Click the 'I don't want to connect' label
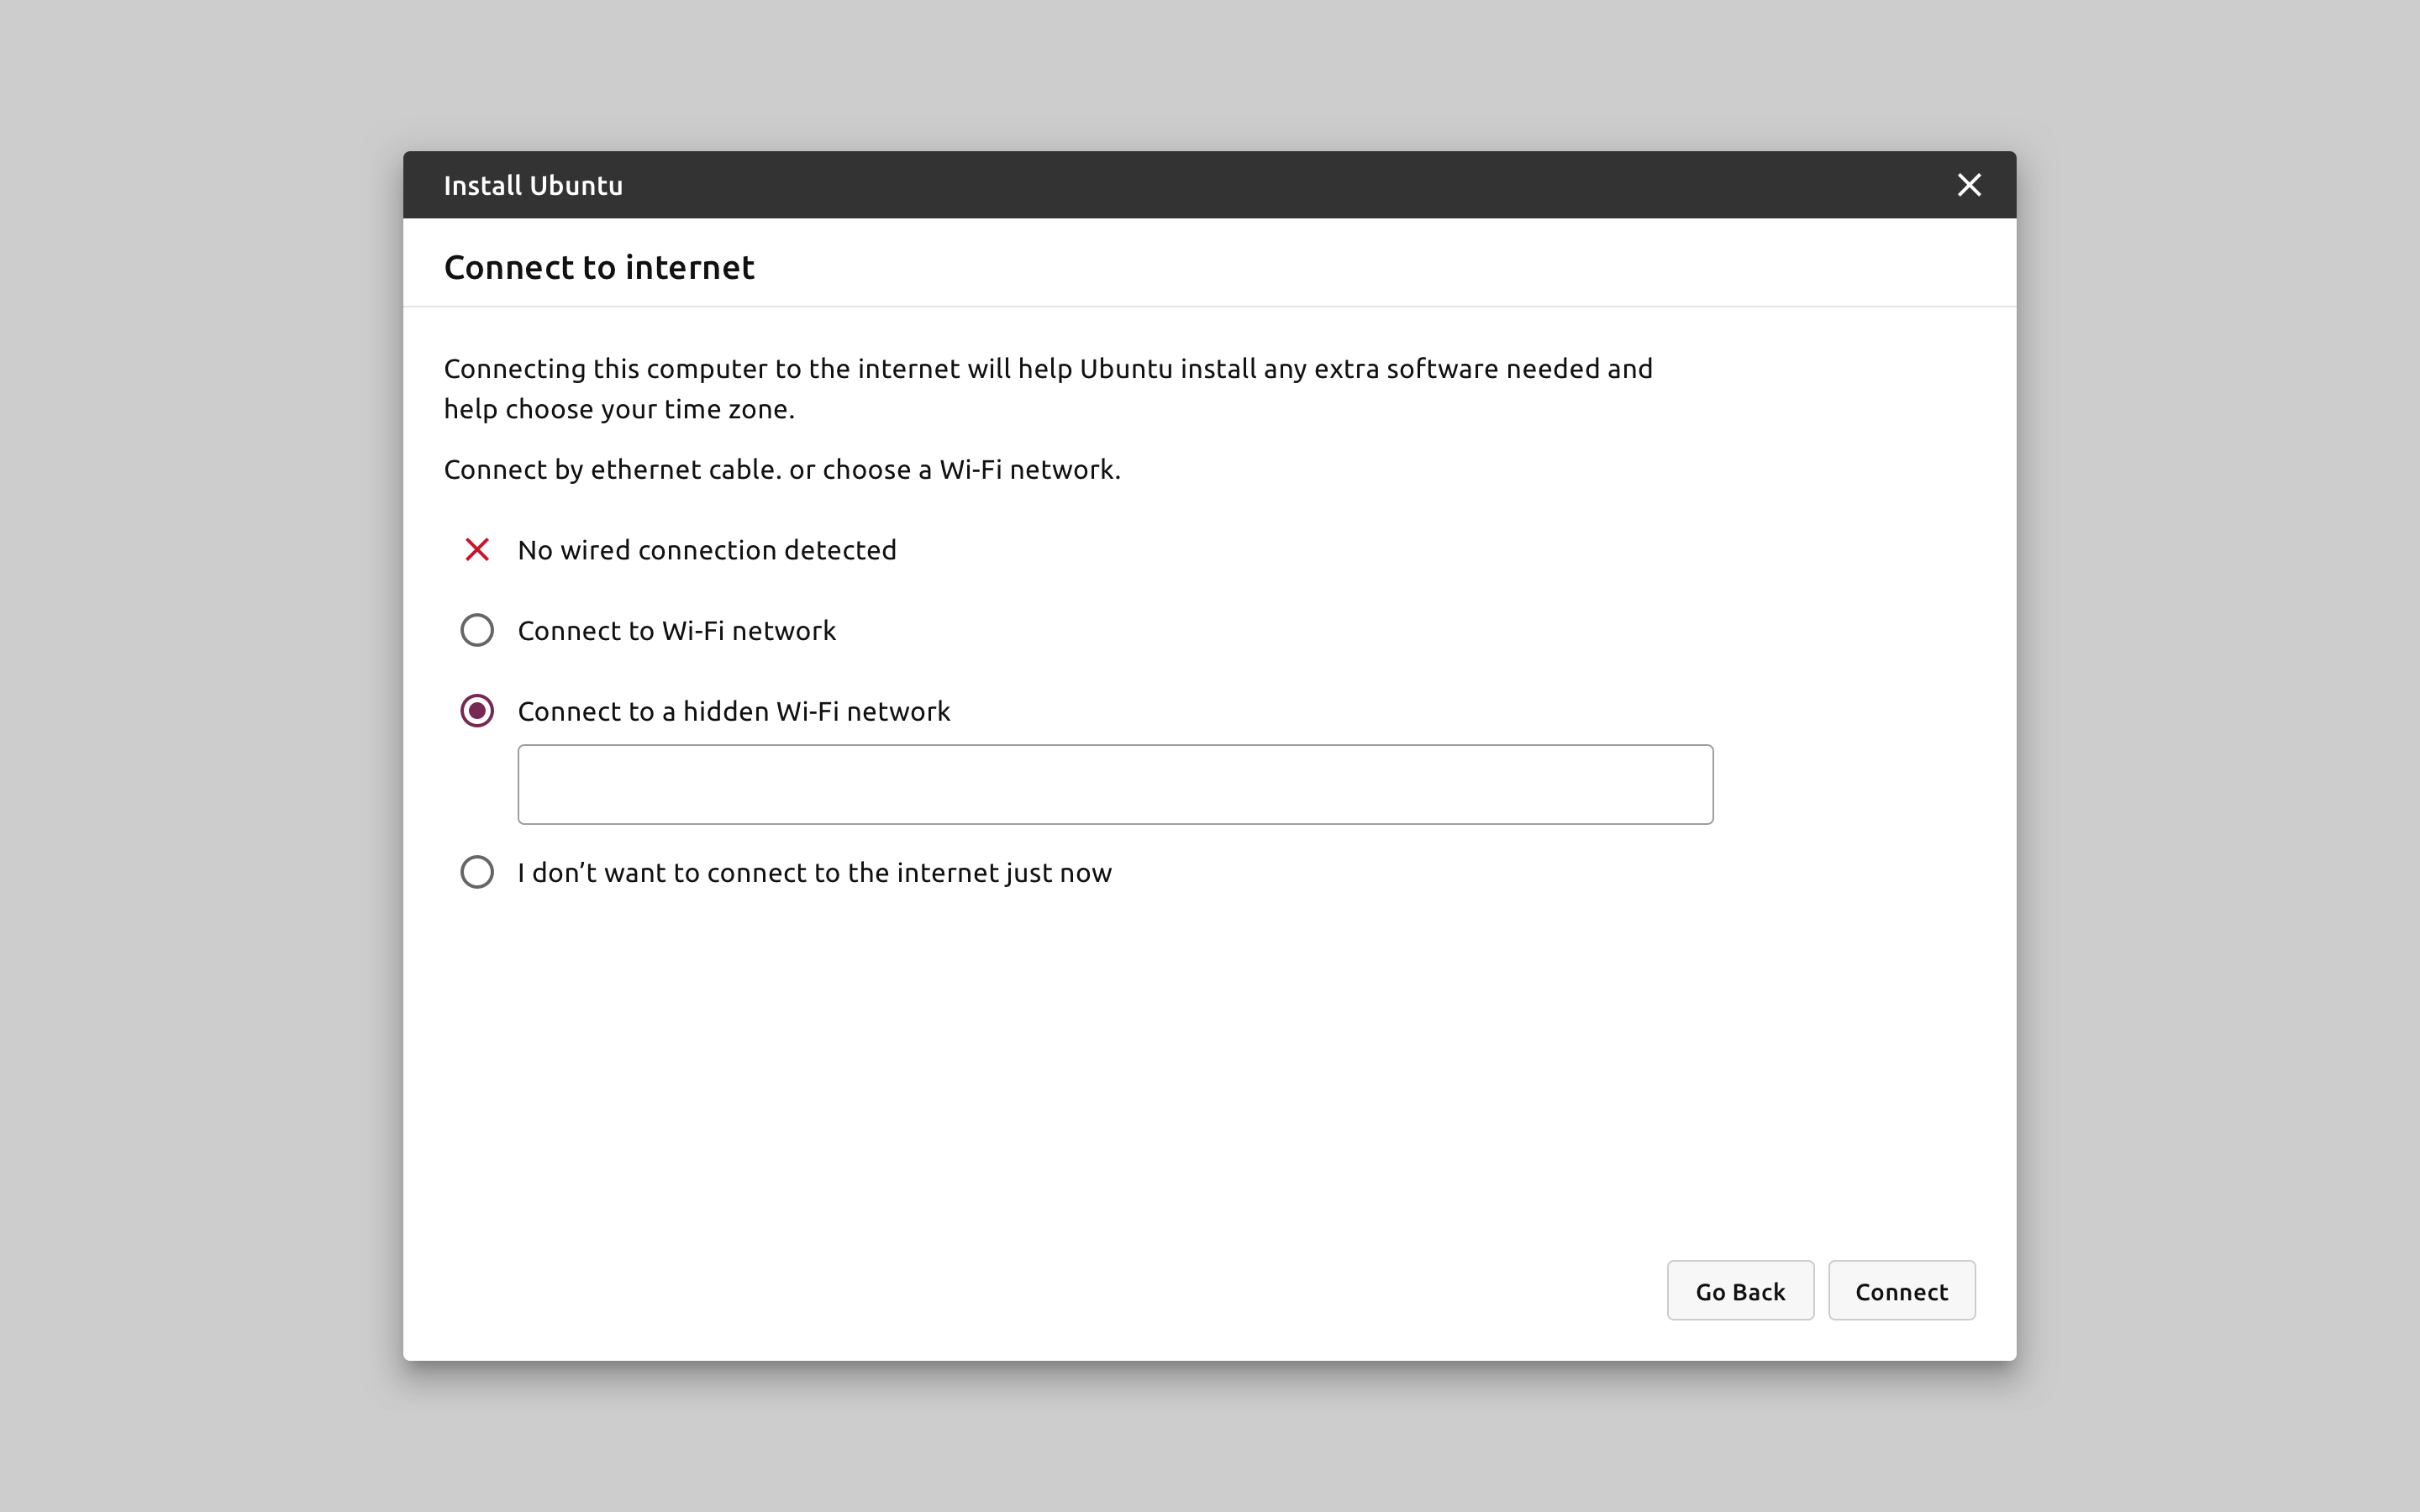 click(814, 873)
